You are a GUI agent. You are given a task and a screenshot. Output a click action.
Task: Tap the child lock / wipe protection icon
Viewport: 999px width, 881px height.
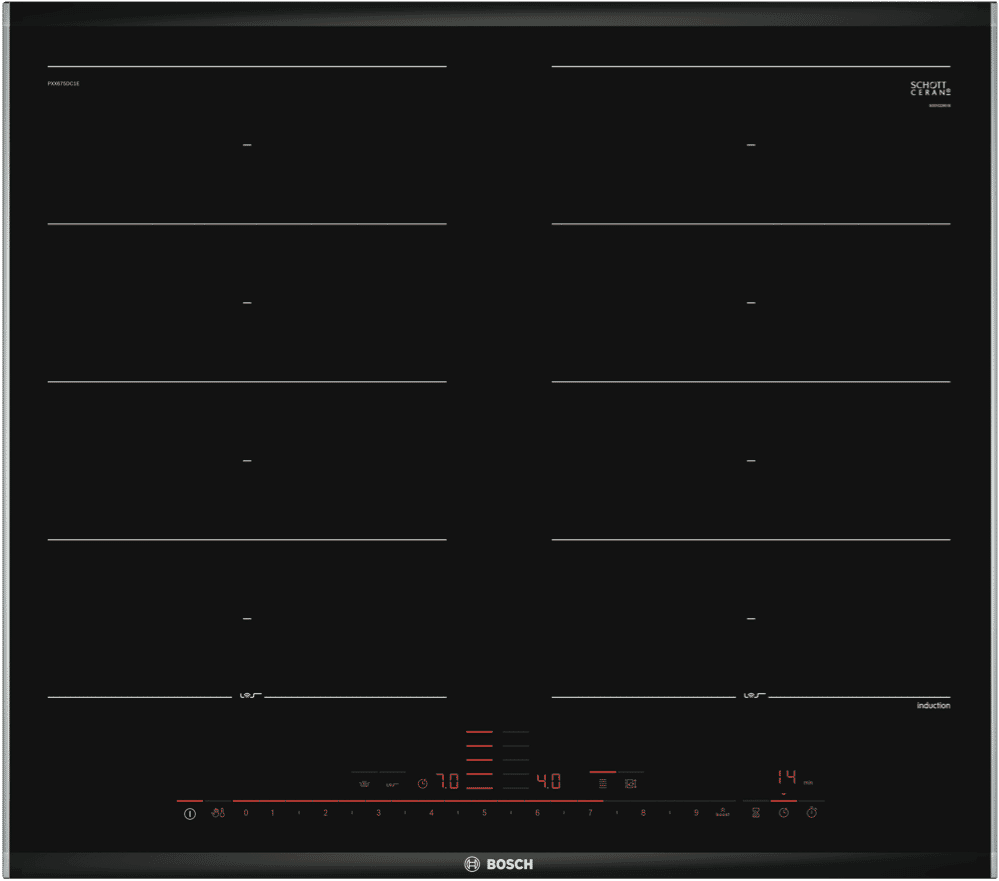[218, 813]
